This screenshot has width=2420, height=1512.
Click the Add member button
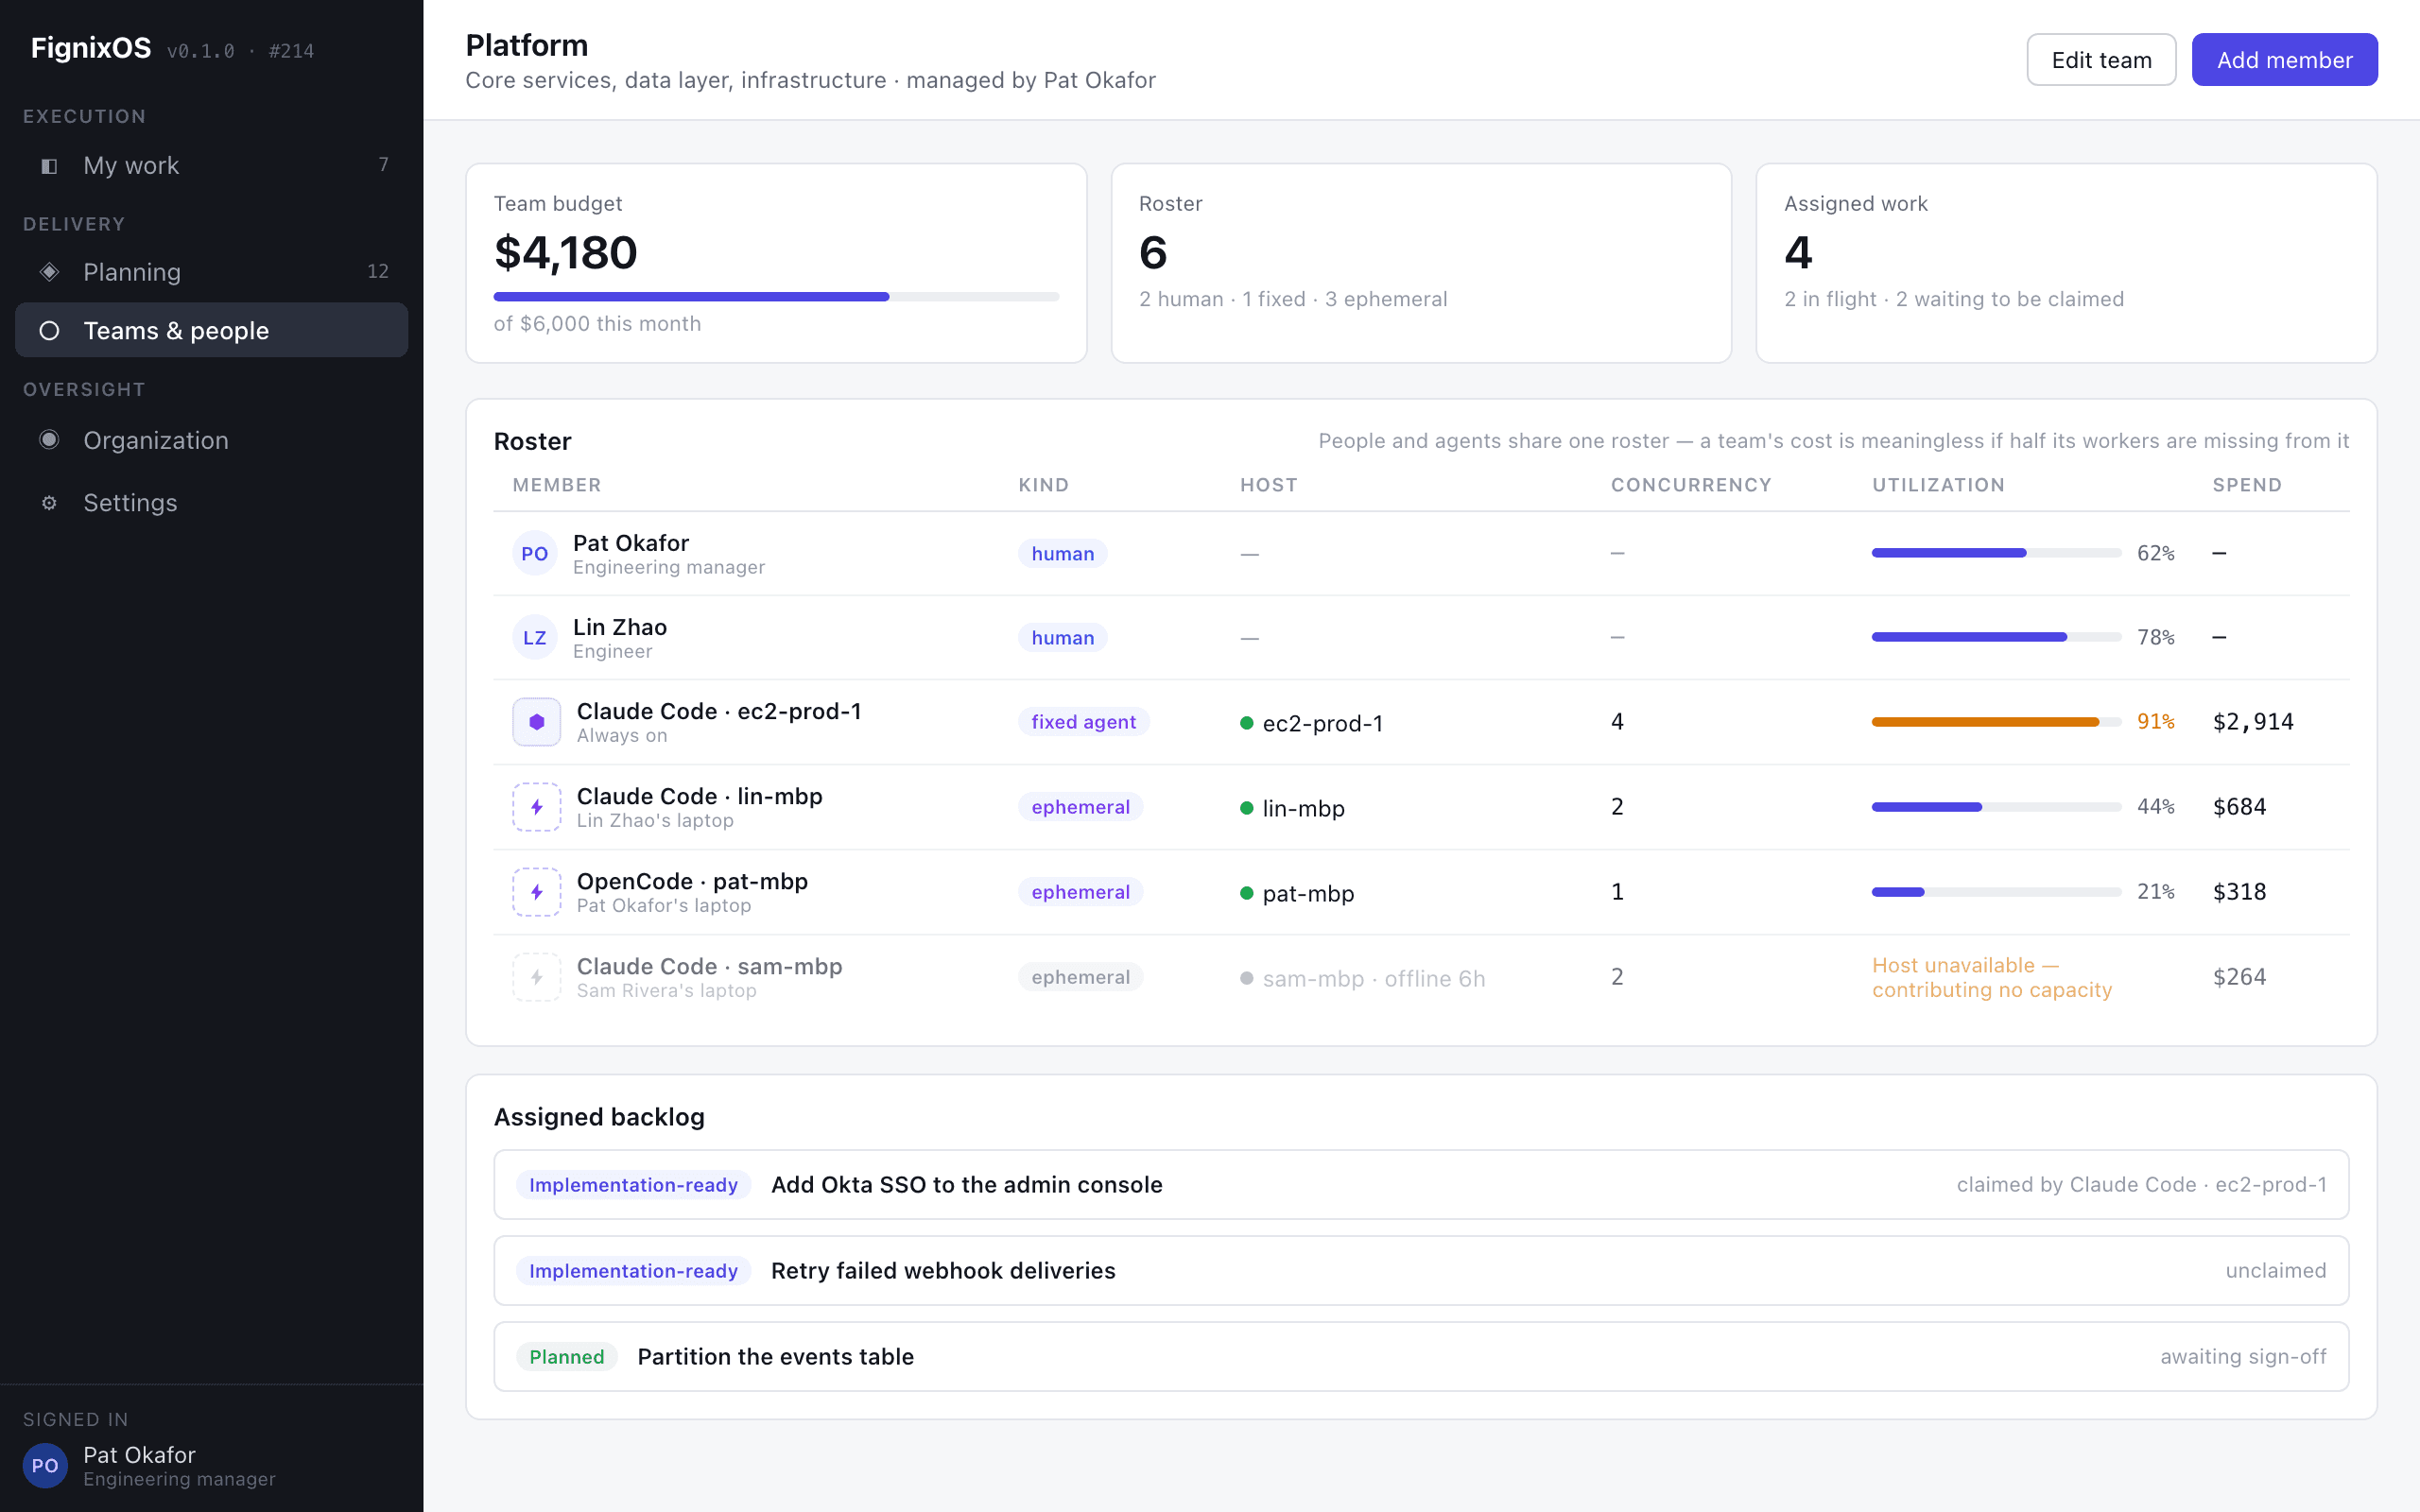(2284, 60)
